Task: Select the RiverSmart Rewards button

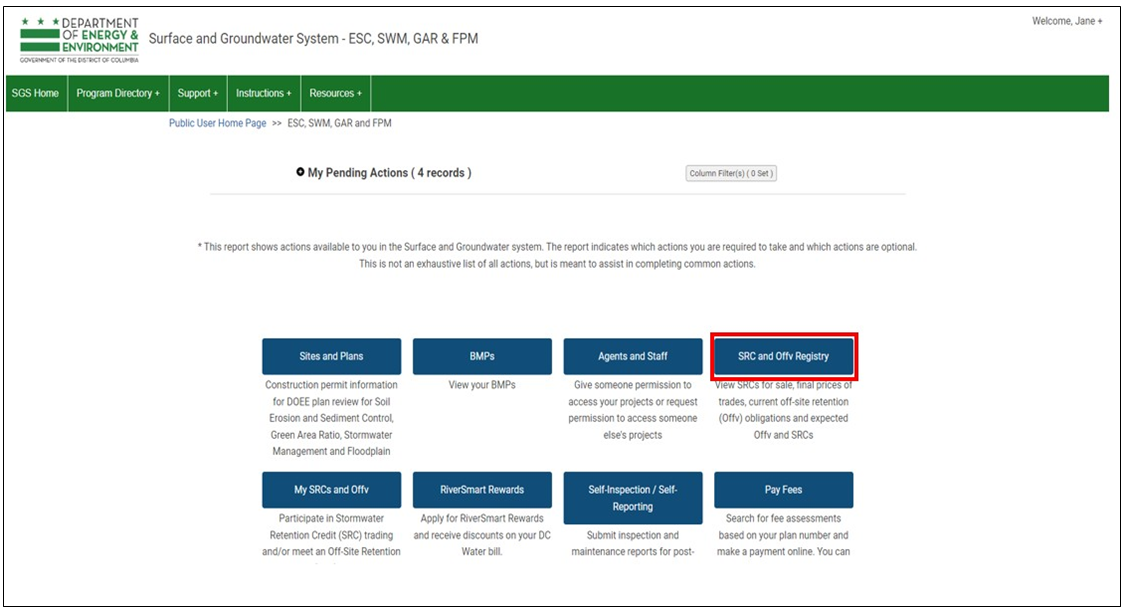Action: [482, 490]
